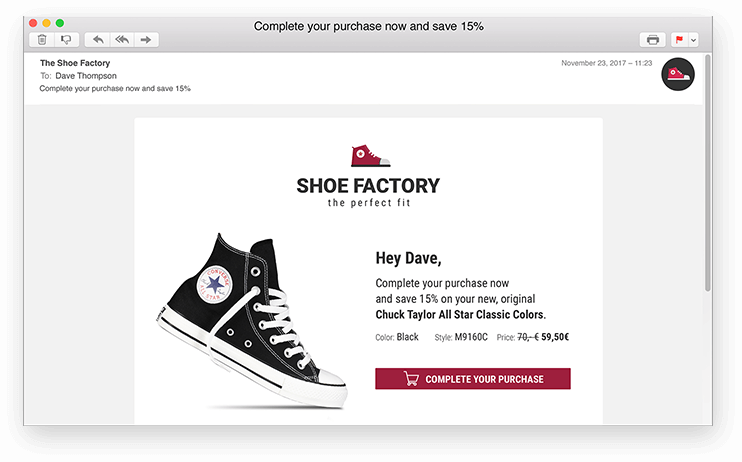Viewport: 742px width, 462px height.
Task: Click the Chuck Taylor All Star product name
Action: tap(460, 315)
